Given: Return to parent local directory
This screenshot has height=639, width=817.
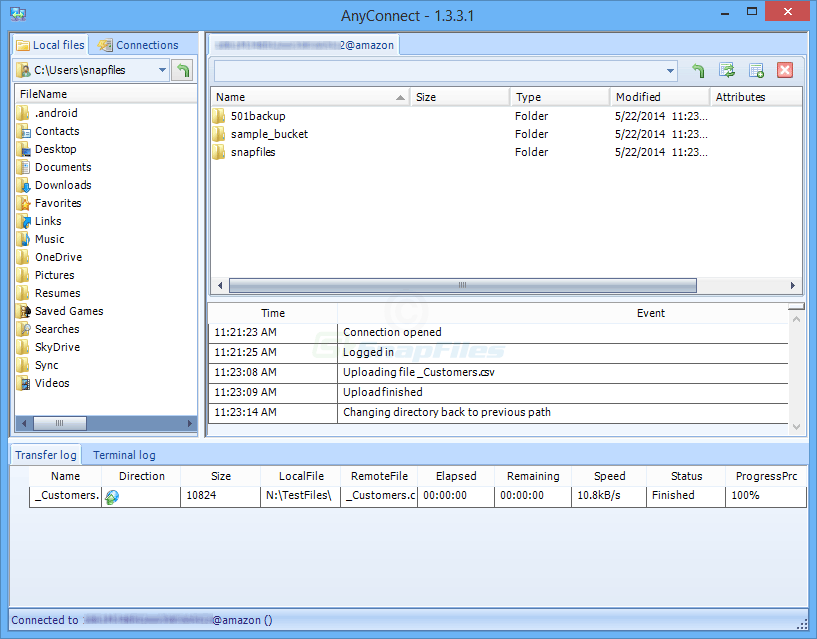Looking at the screenshot, I should point(185,70).
